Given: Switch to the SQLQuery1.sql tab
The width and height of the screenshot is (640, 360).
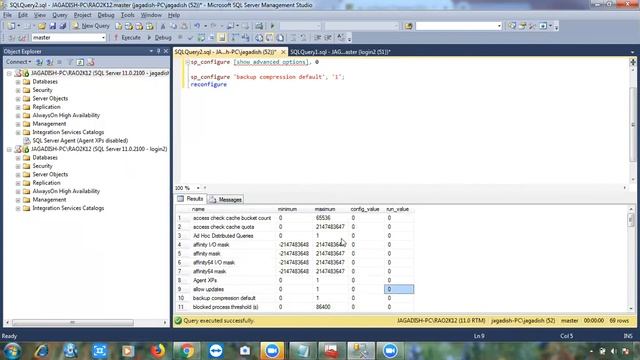Looking at the screenshot, I should (340, 52).
